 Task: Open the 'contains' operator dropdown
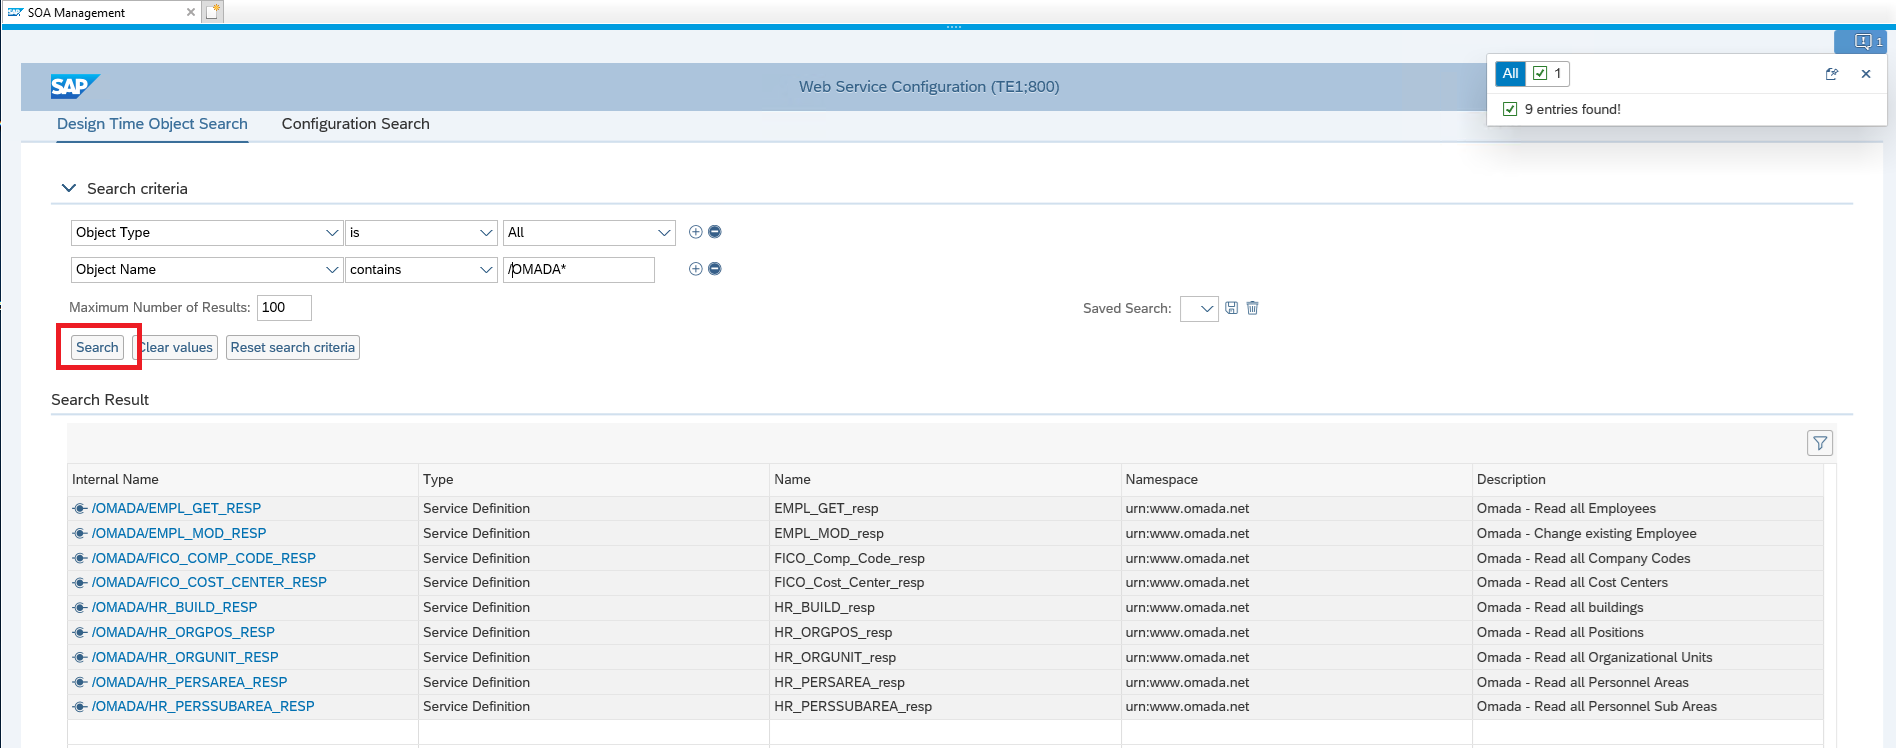[x=486, y=270]
